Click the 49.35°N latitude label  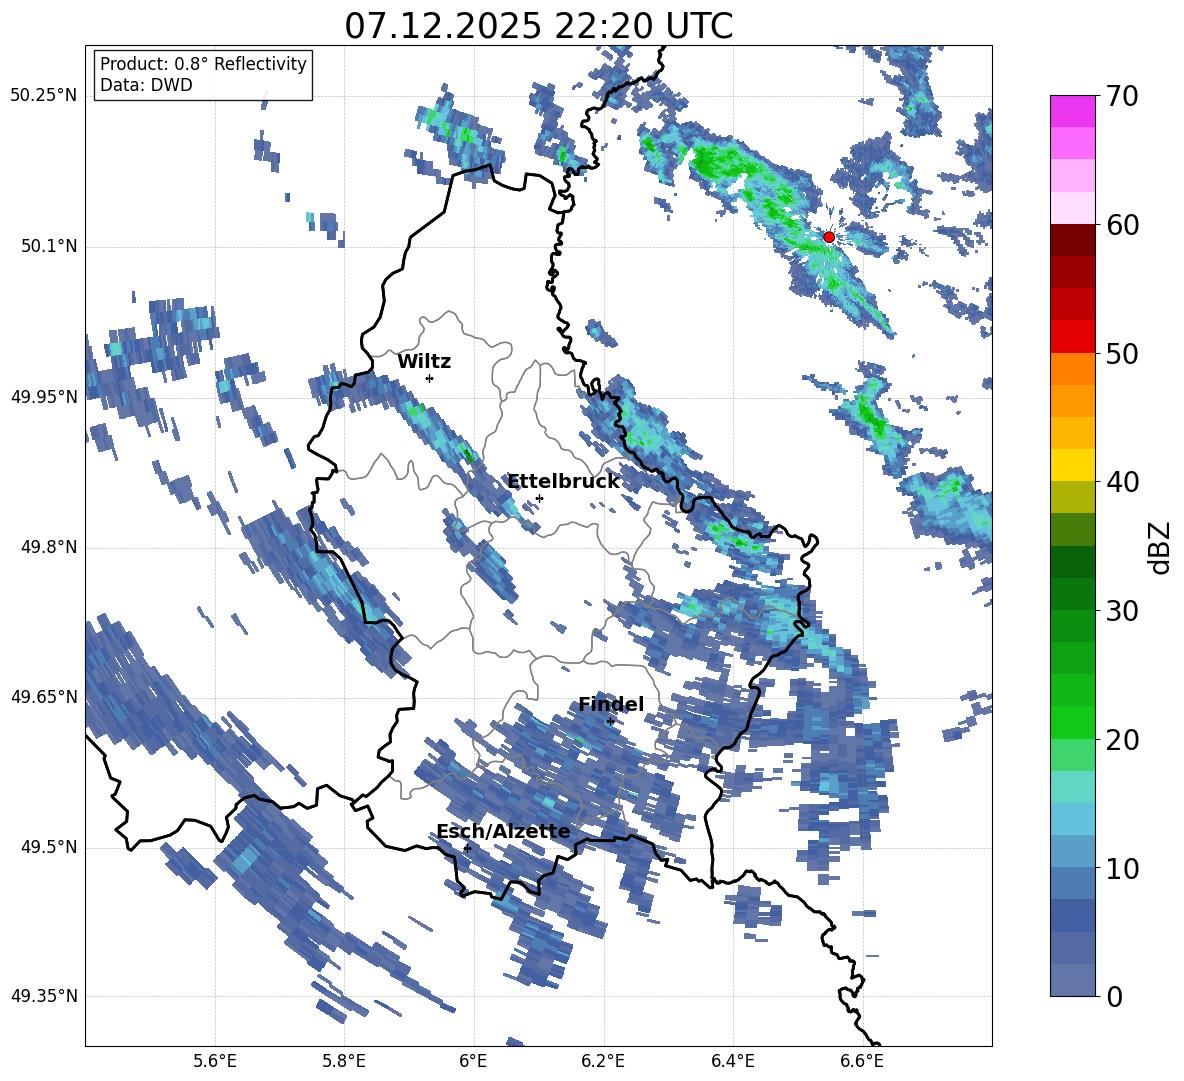[44, 996]
